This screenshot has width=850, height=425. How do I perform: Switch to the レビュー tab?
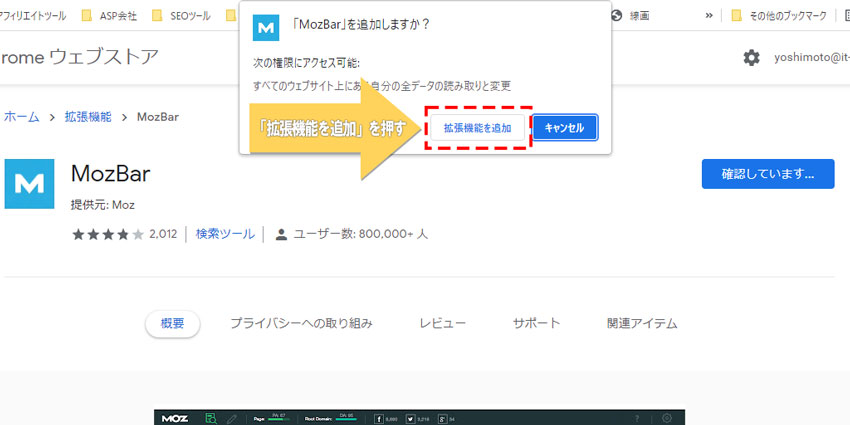442,324
